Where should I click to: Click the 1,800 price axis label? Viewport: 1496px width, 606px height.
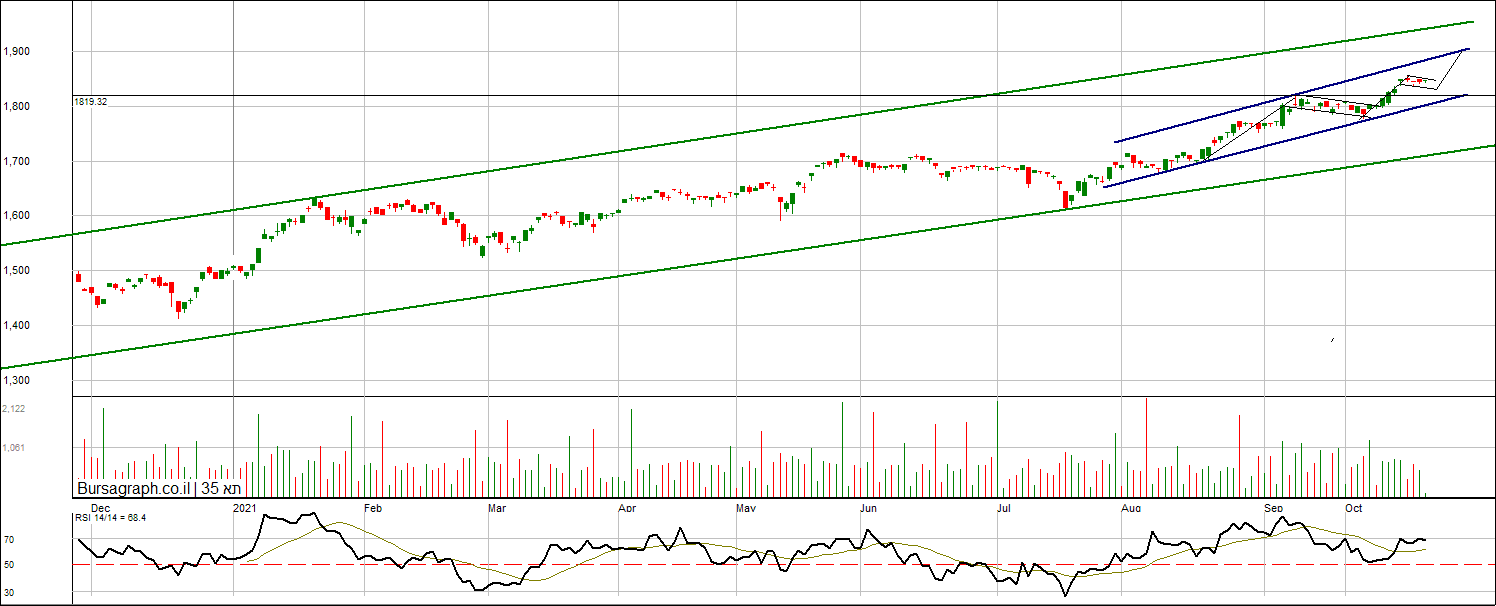[x=15, y=107]
